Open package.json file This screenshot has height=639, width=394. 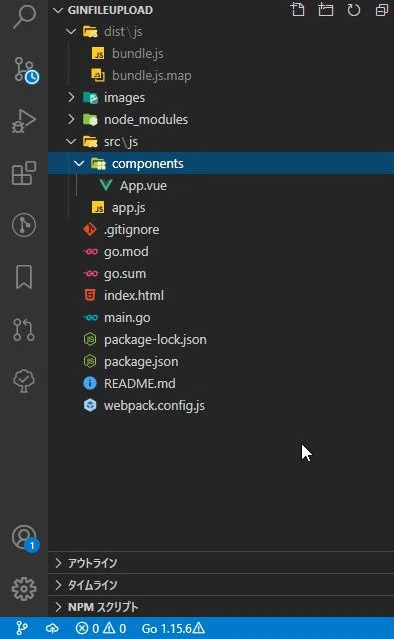[x=221, y=361]
